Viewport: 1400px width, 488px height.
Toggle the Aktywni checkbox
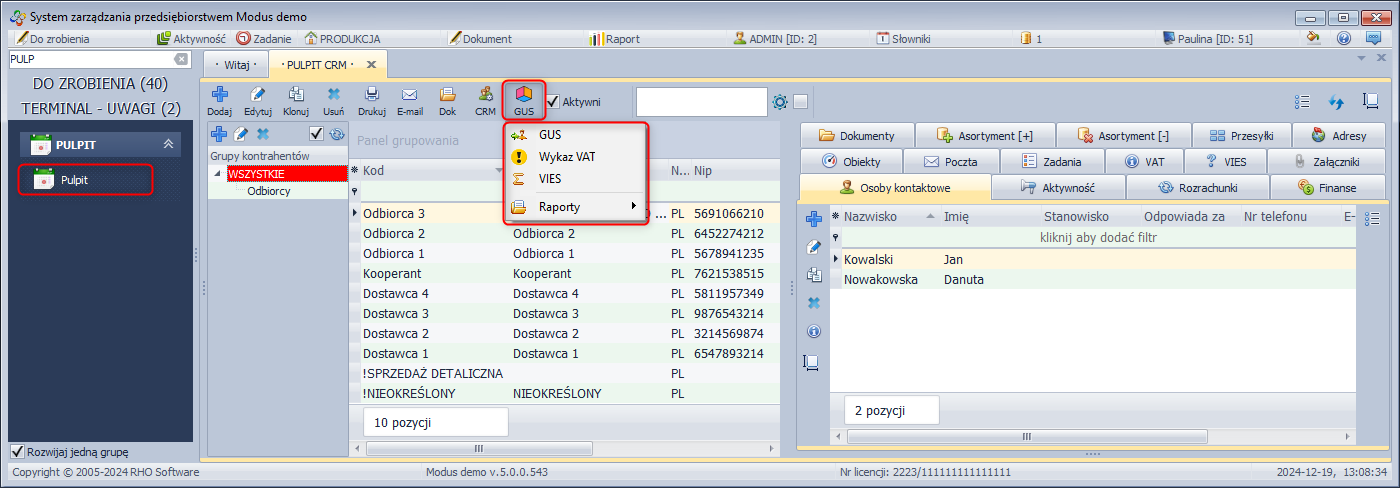click(552, 101)
